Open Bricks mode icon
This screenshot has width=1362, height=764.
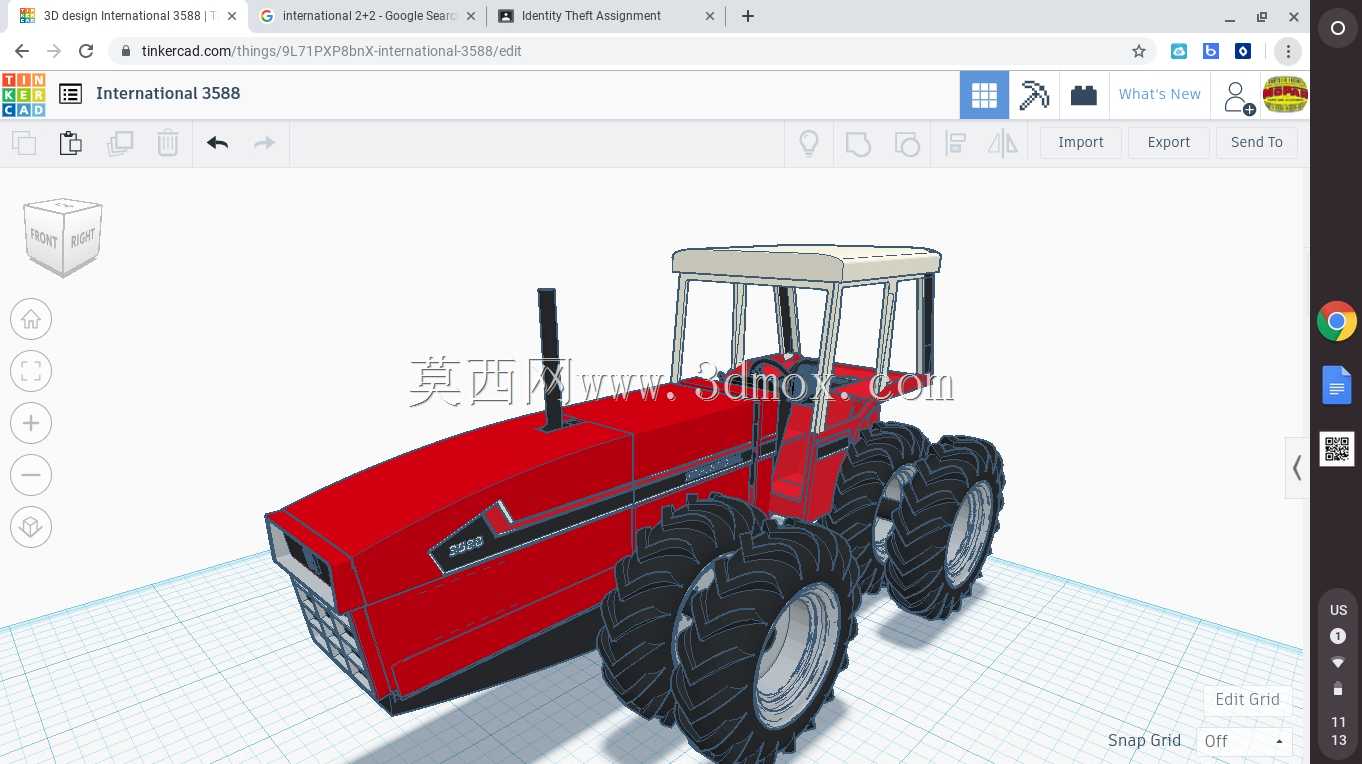tap(1083, 95)
